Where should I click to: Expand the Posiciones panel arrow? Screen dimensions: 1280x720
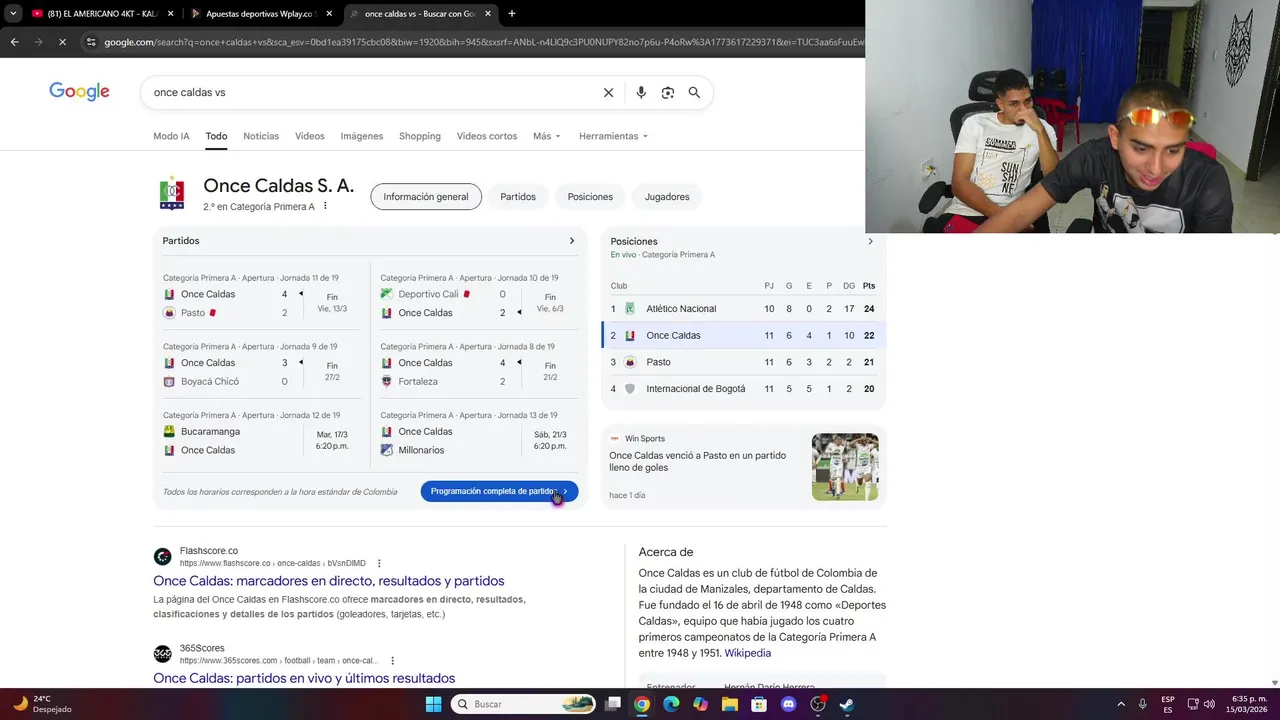(870, 241)
